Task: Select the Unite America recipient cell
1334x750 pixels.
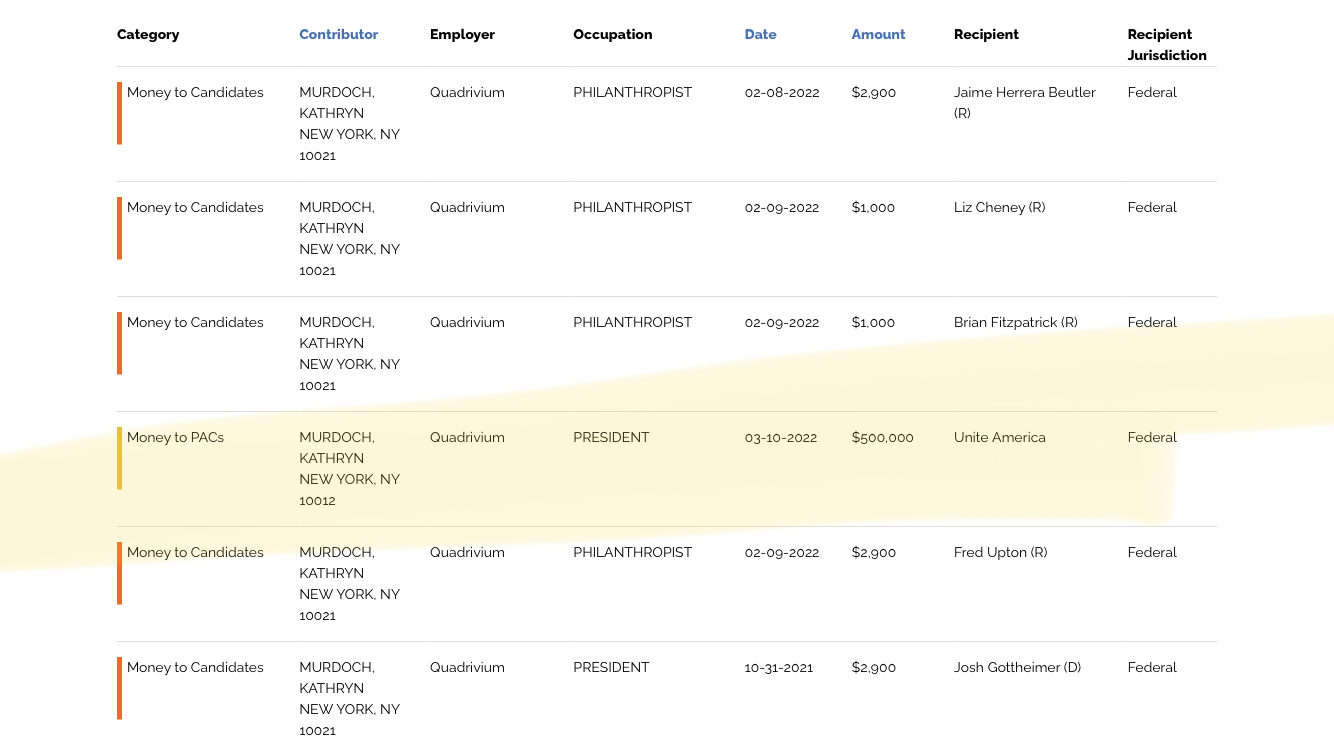Action: pos(999,437)
